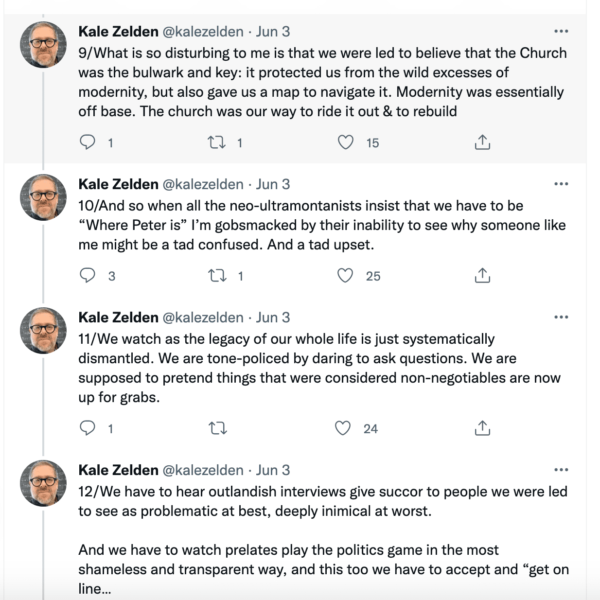Share the 9/ tweet about the Church
This screenshot has height=600, width=600.
tap(482, 142)
